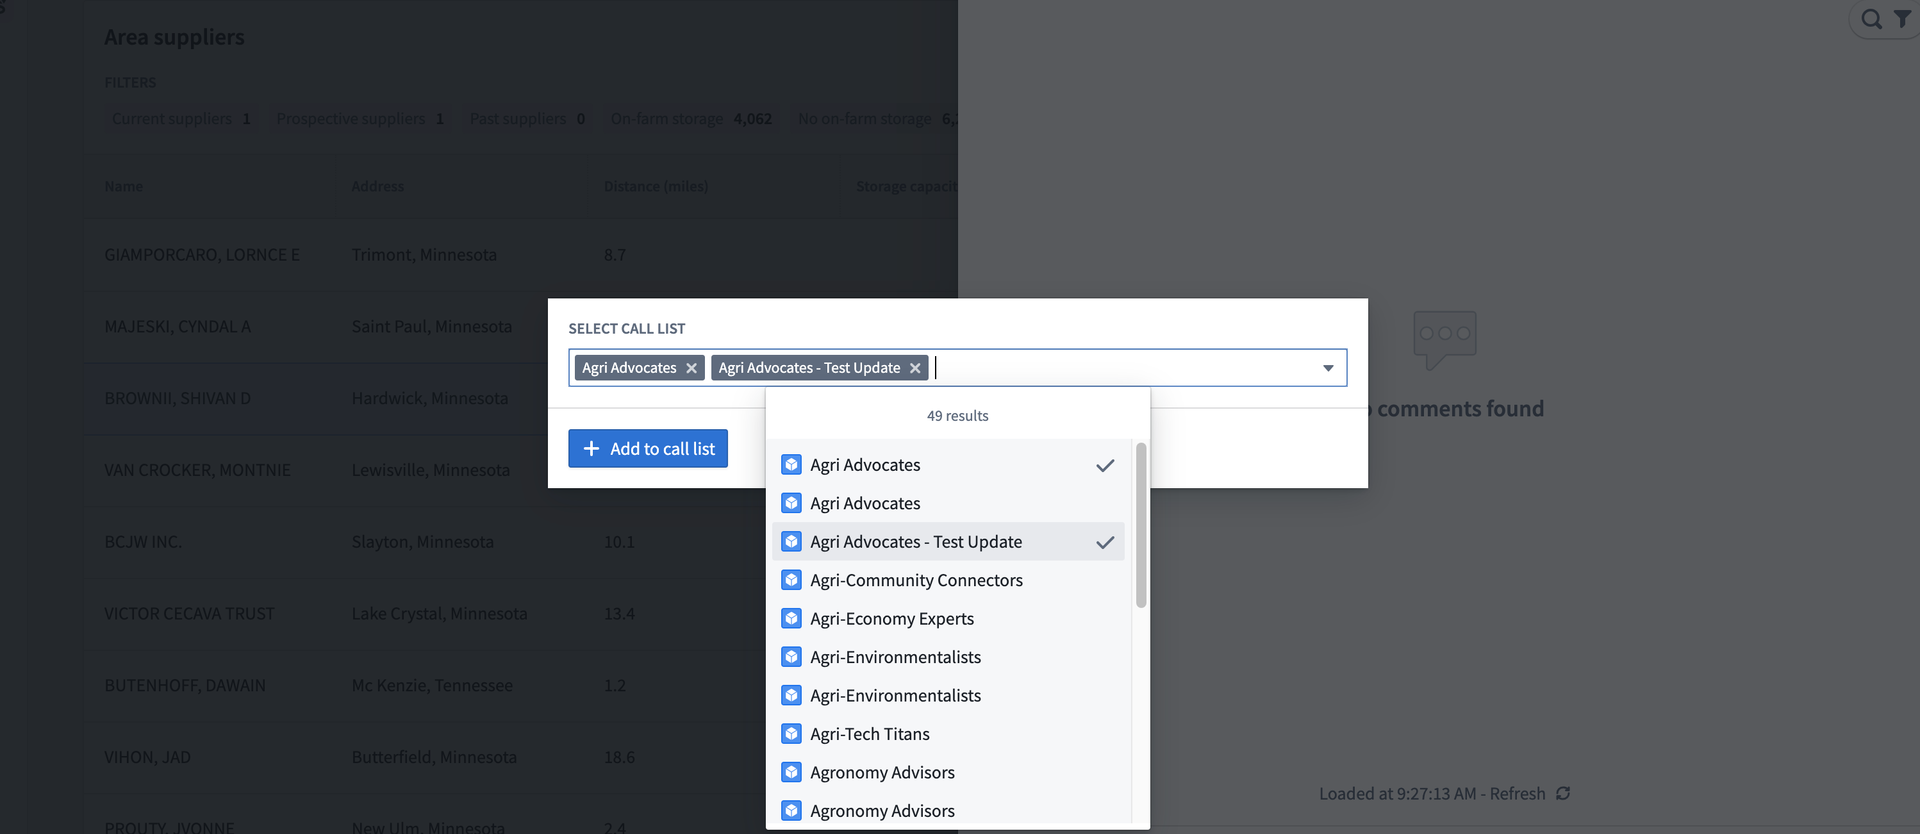Click the Add to call list button
1920x834 pixels.
pos(648,449)
